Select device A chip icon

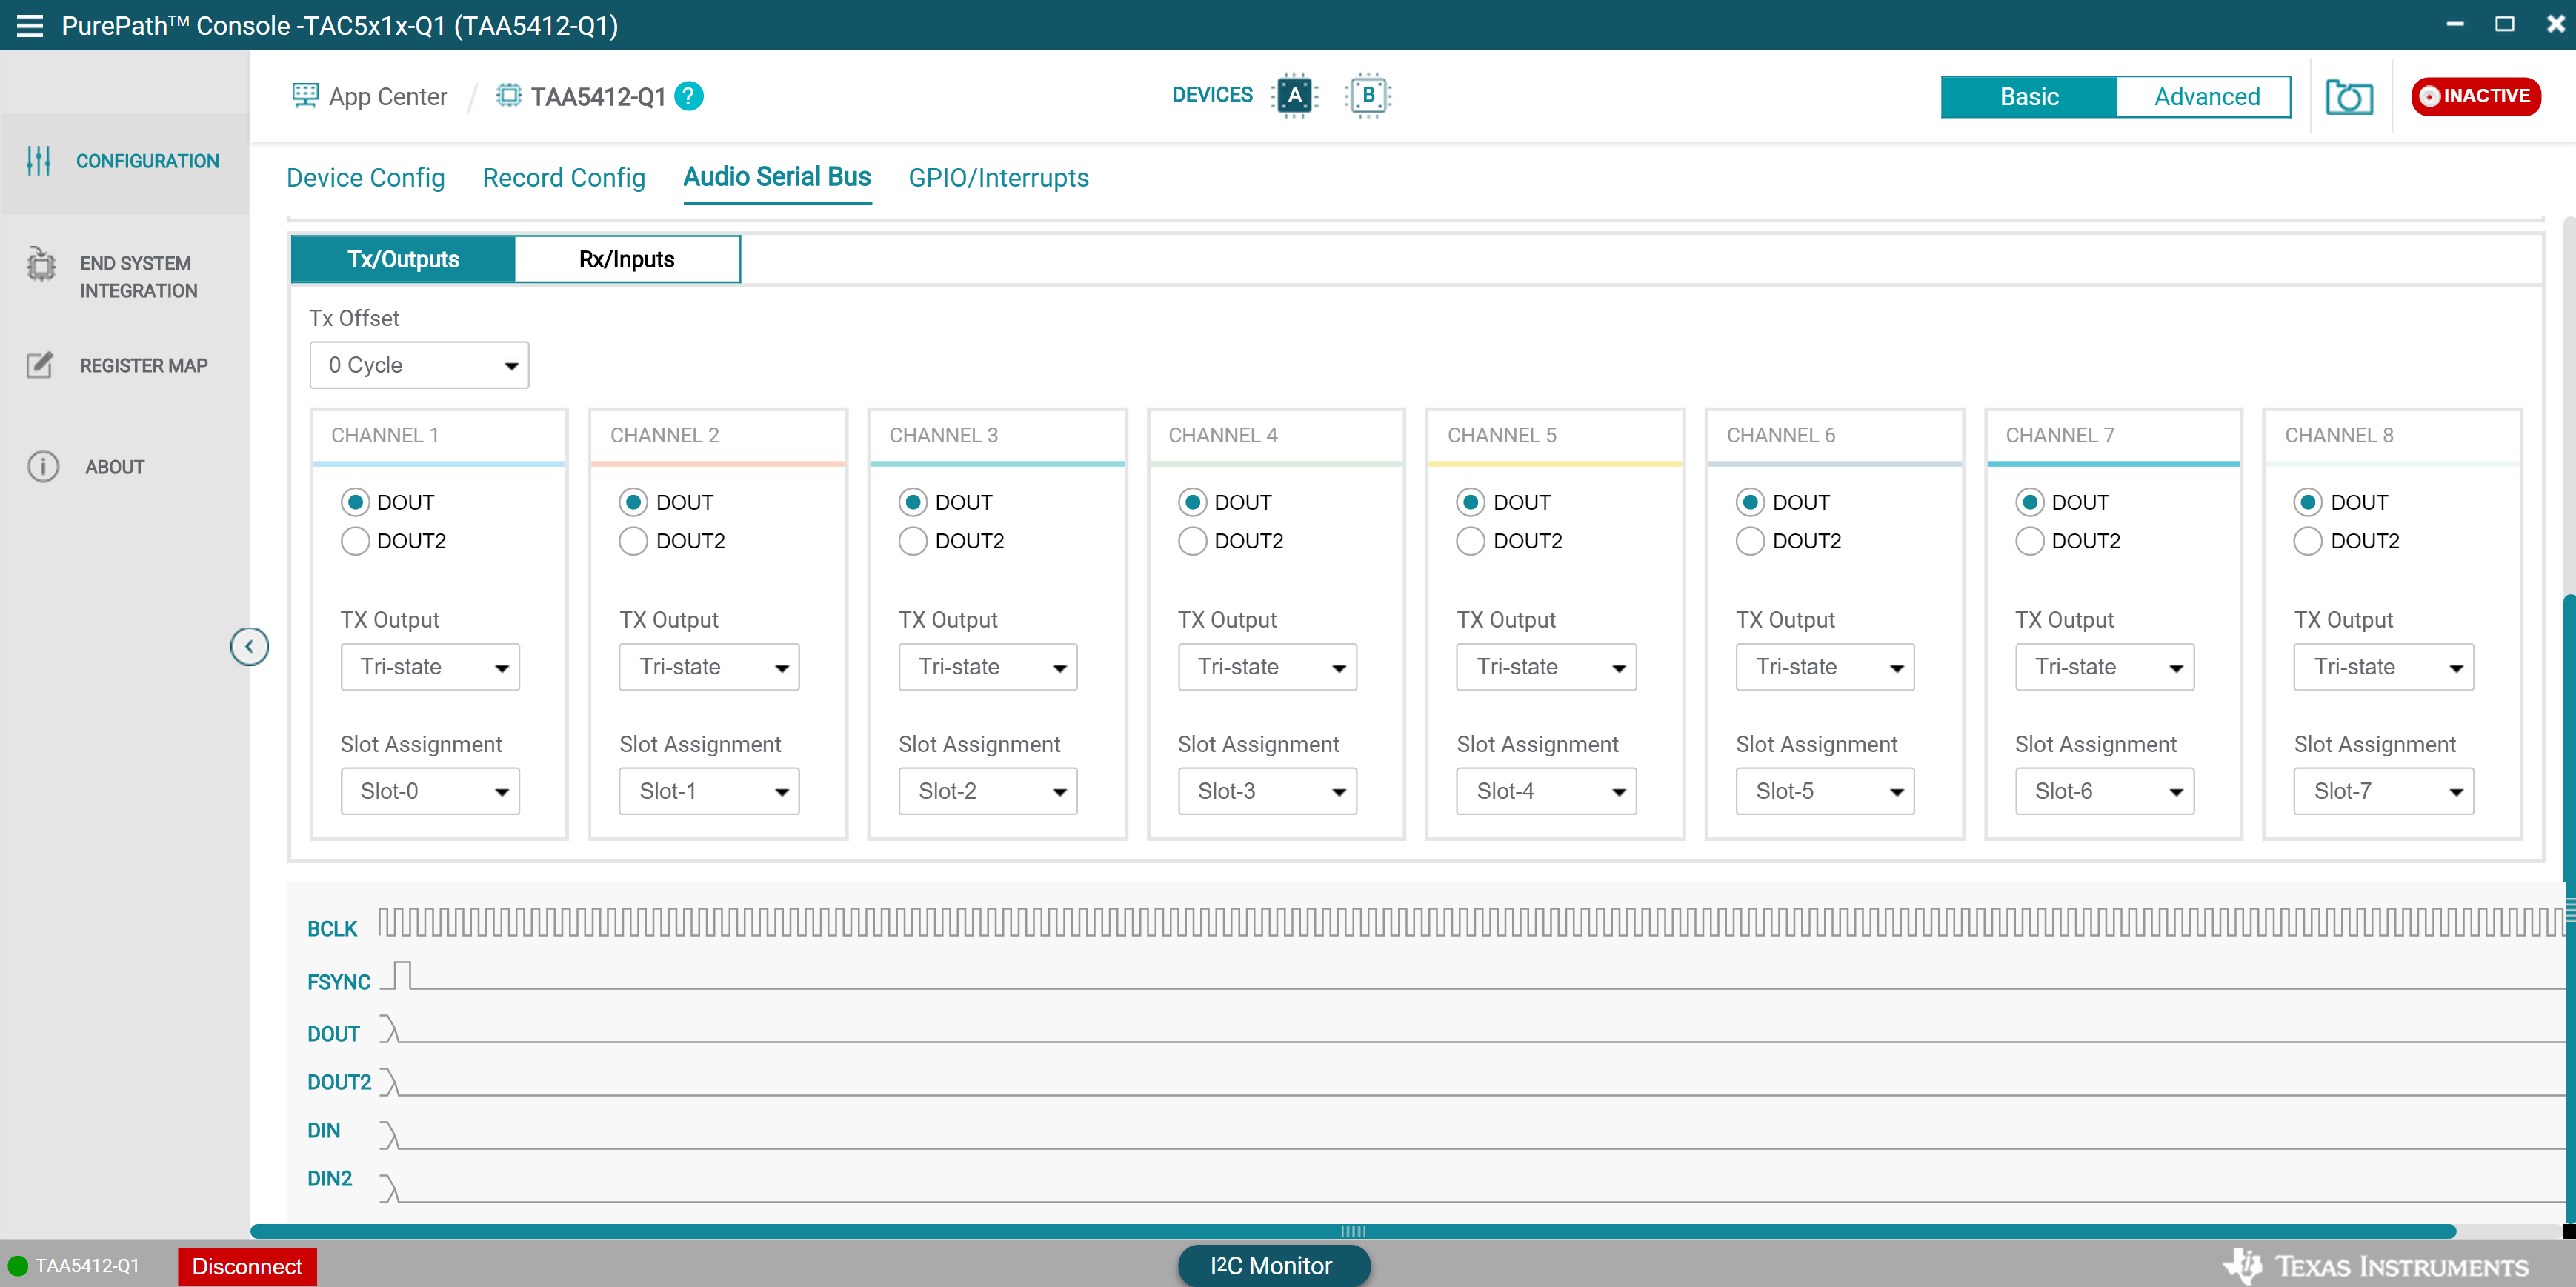1295,96
